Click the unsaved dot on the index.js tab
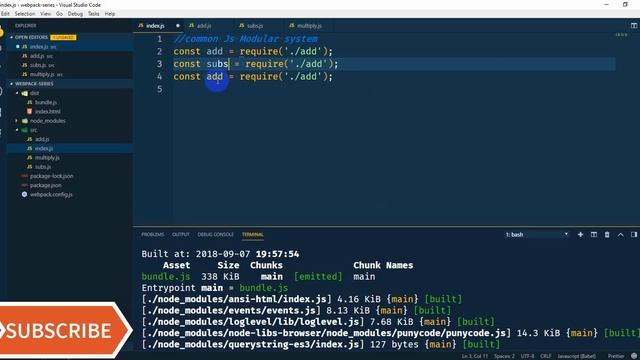Image resolution: width=640 pixels, height=360 pixels. click(x=178, y=26)
